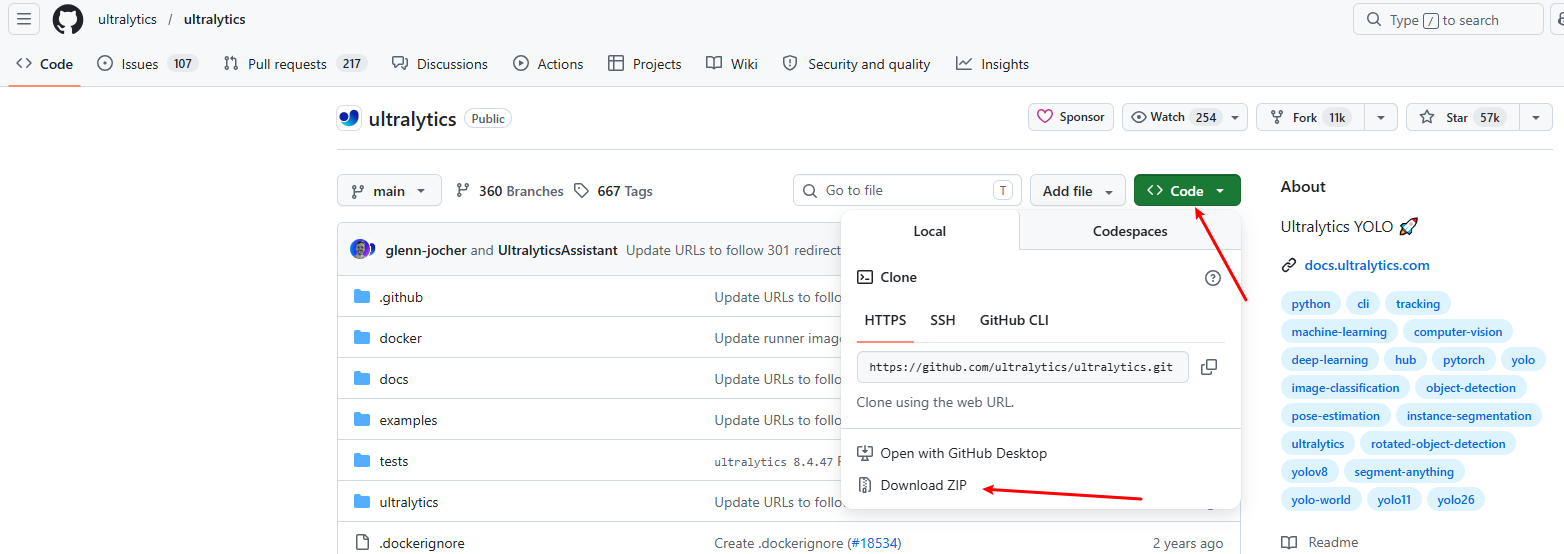Open the Star lists dropdown arrow
Viewport: 1564px width, 554px height.
point(1536,117)
